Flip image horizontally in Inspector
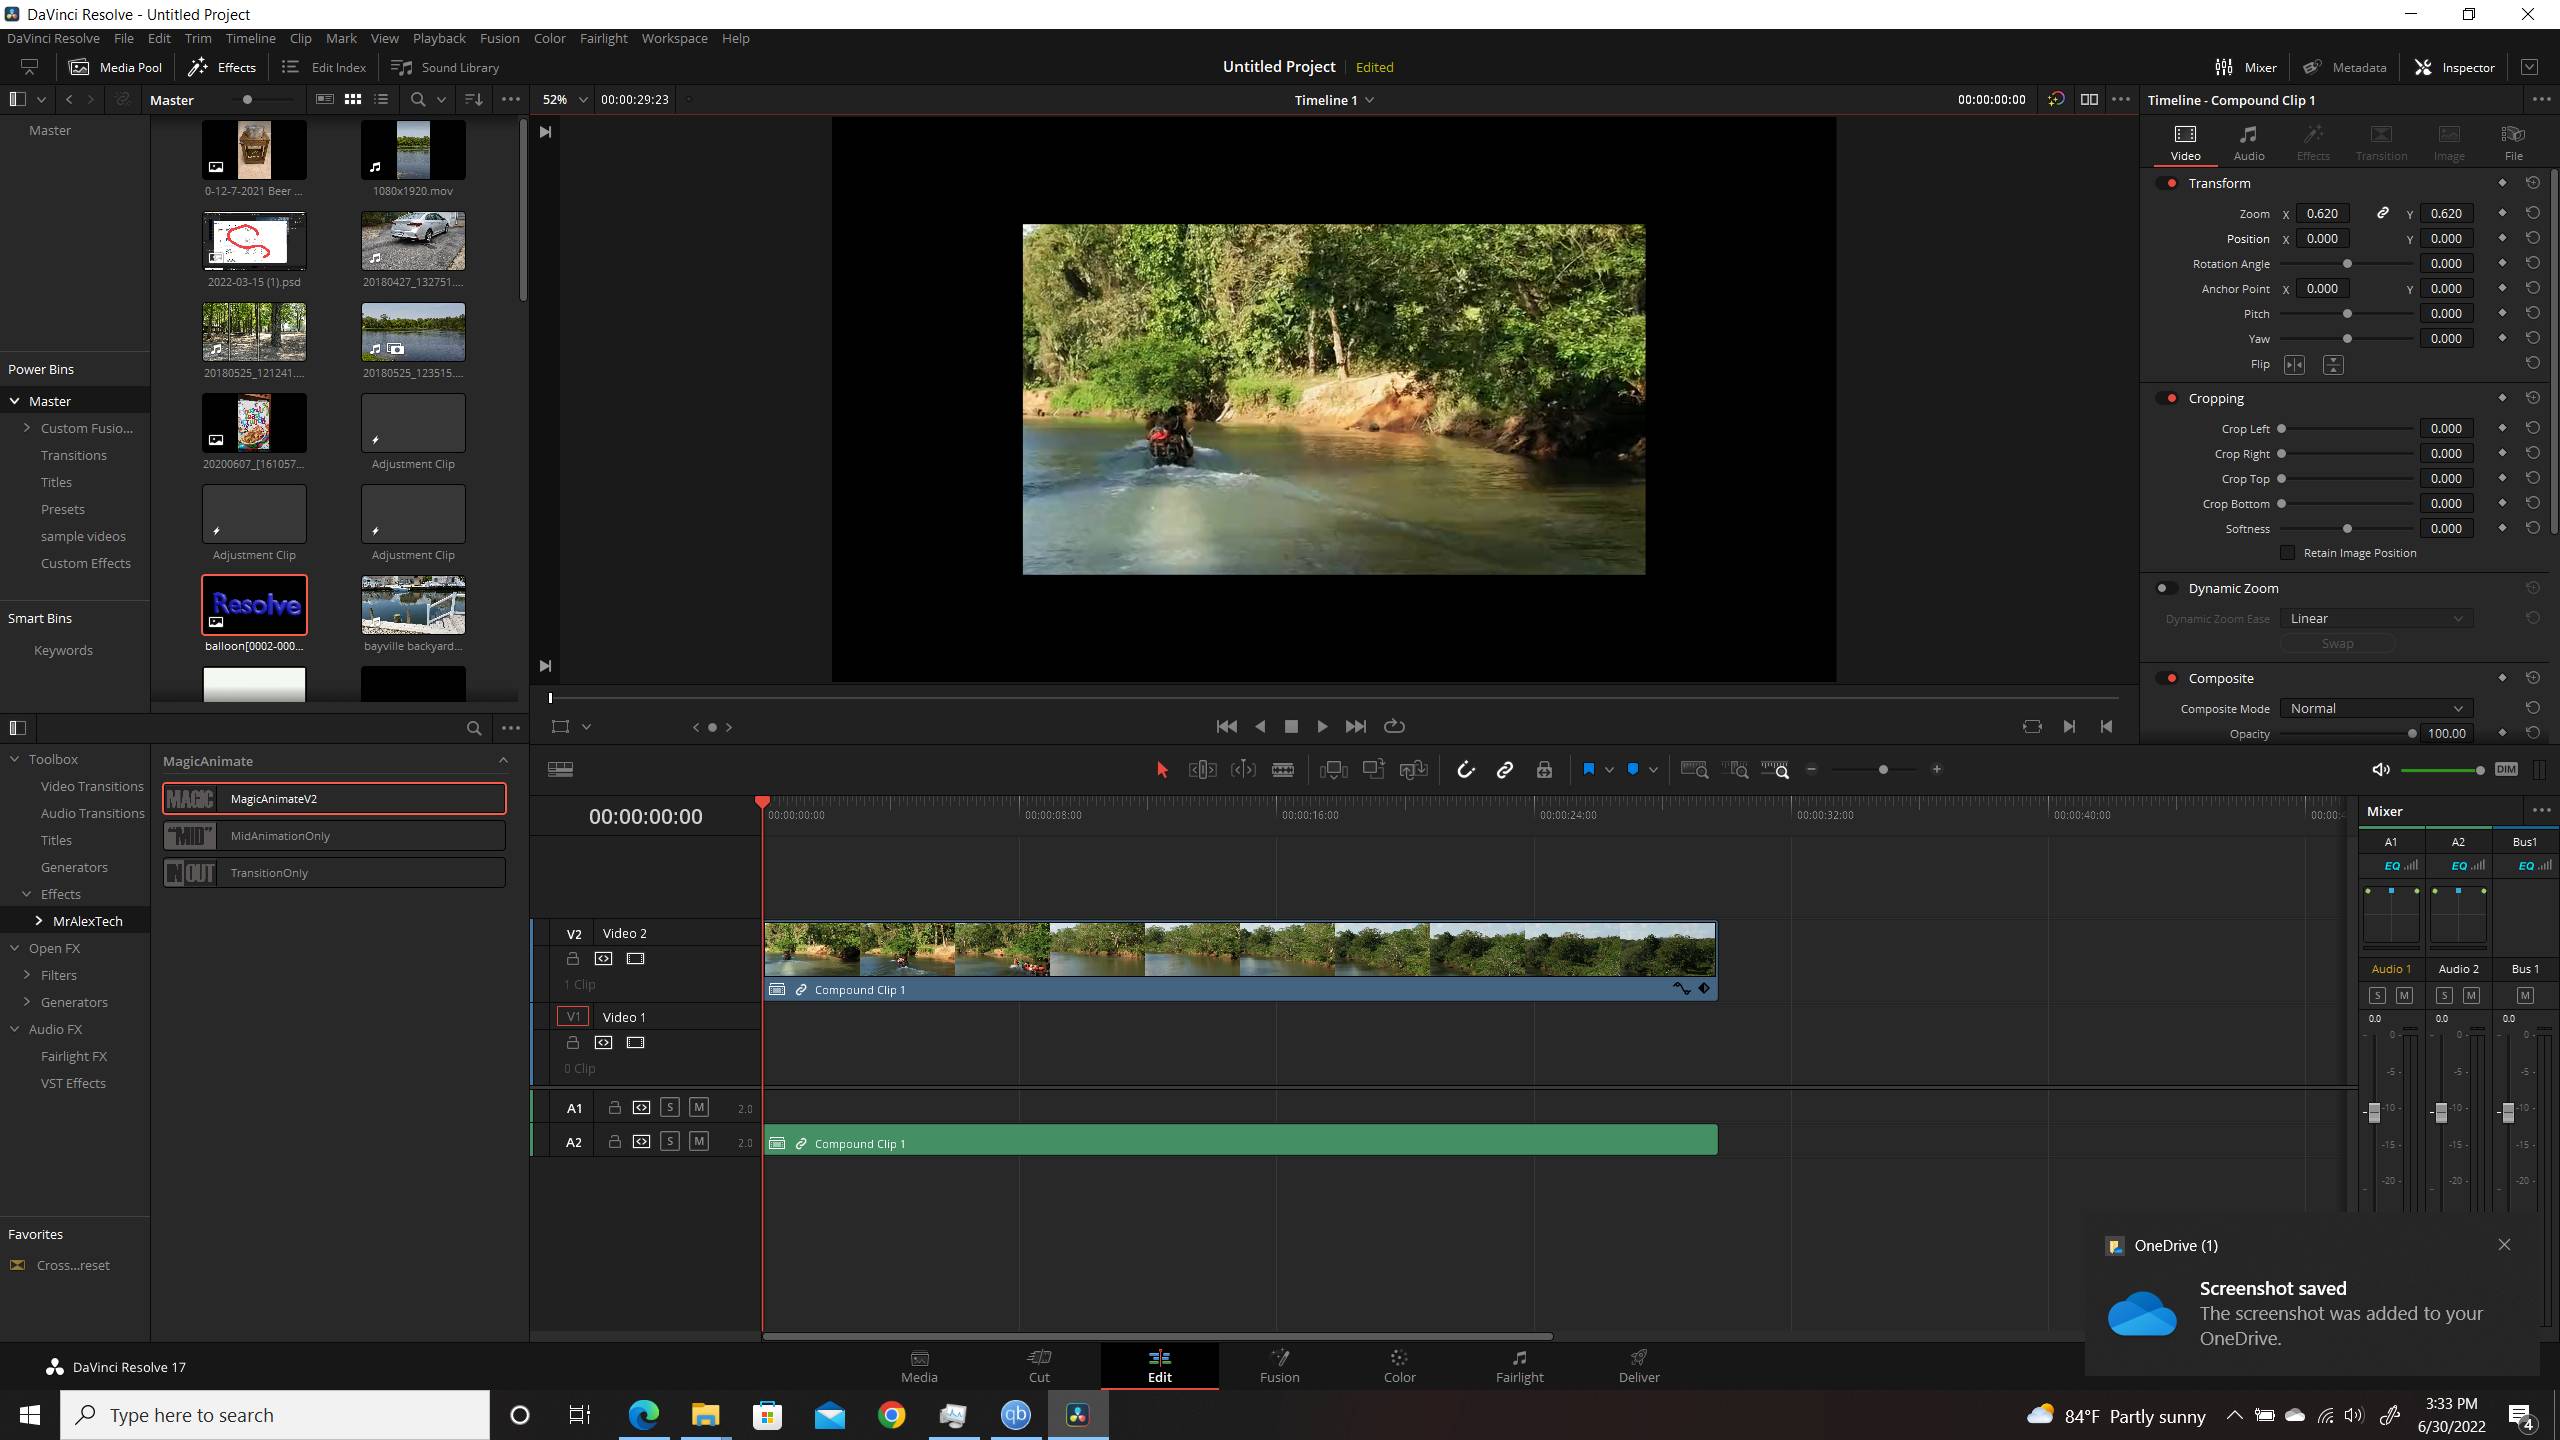Screen dimensions: 2560x1440 pyautogui.click(x=2294, y=365)
